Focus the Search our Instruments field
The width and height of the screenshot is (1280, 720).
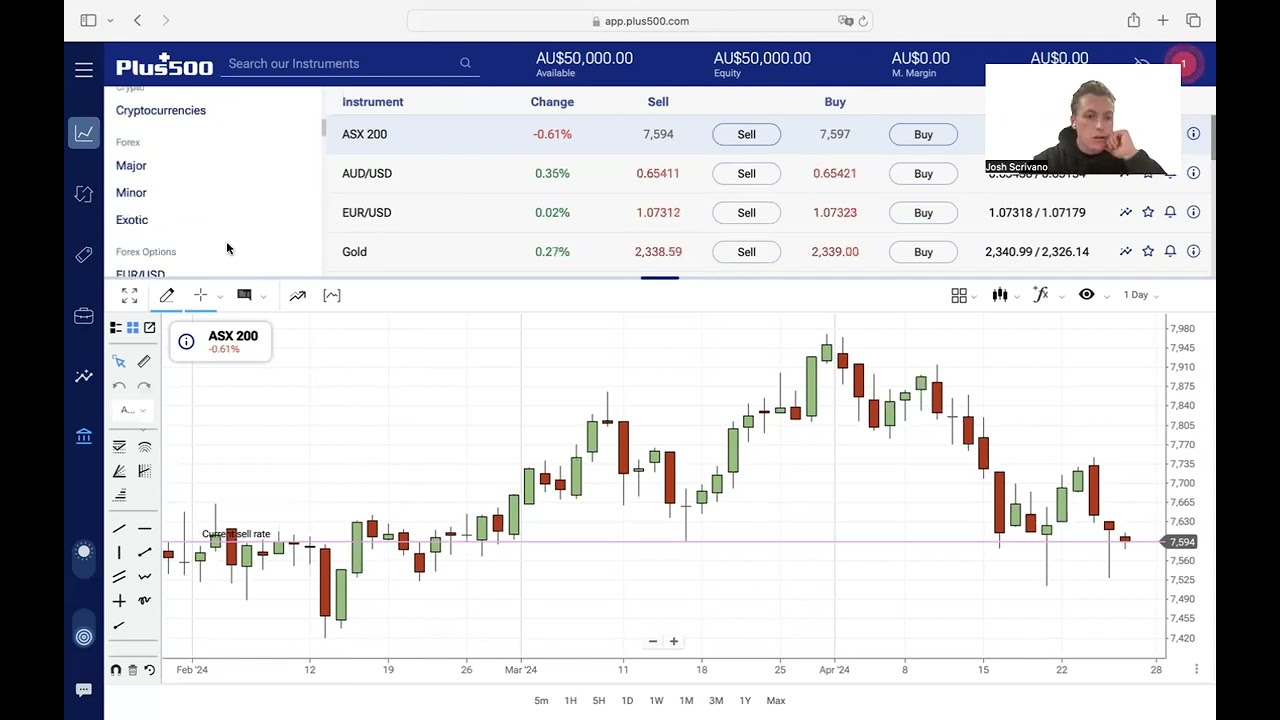pos(348,64)
